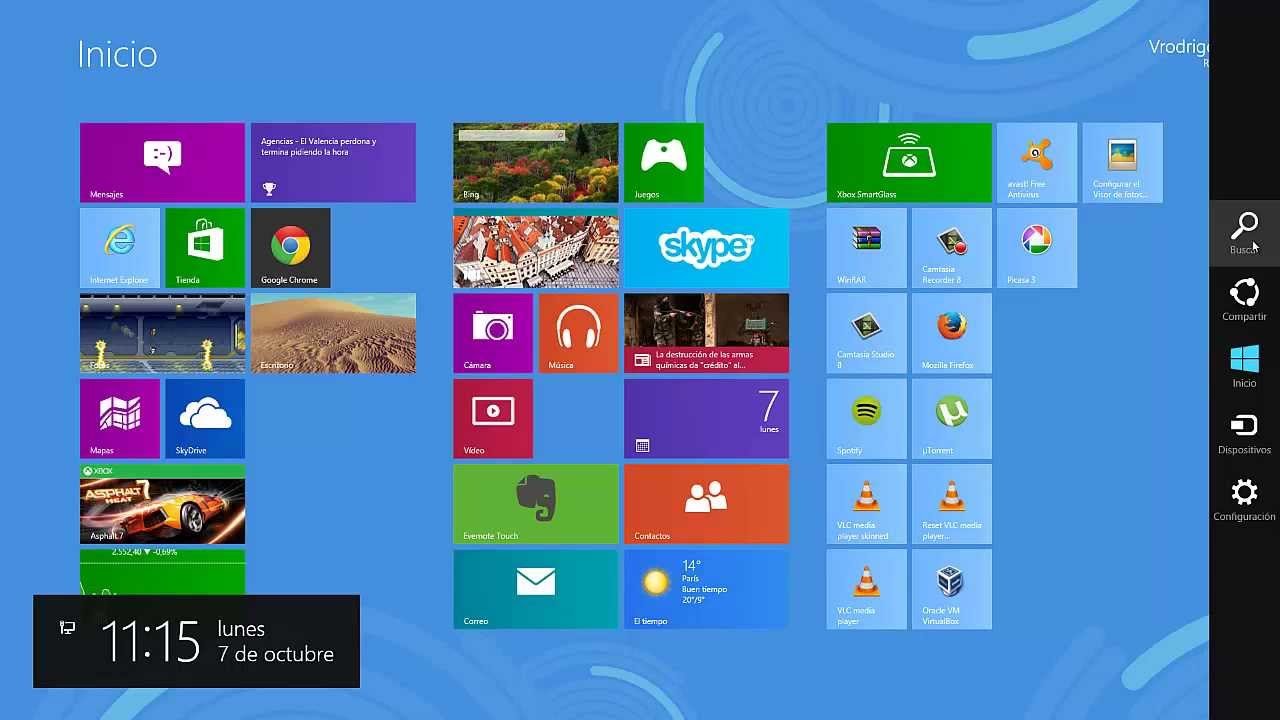Open Spotify from its tile

[867, 418]
